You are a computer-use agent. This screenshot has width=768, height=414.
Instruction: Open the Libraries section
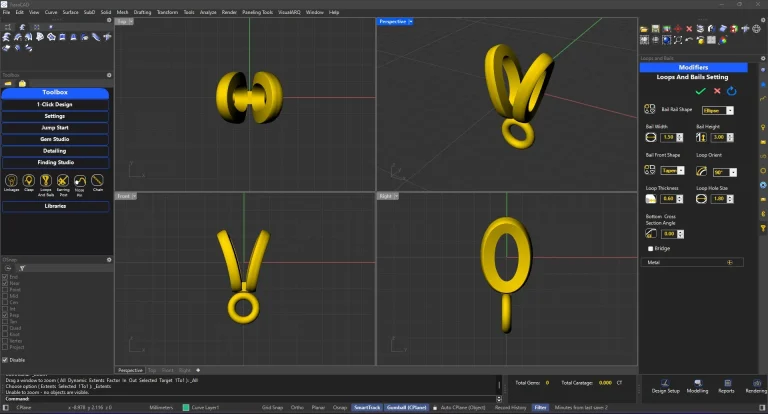point(55,206)
